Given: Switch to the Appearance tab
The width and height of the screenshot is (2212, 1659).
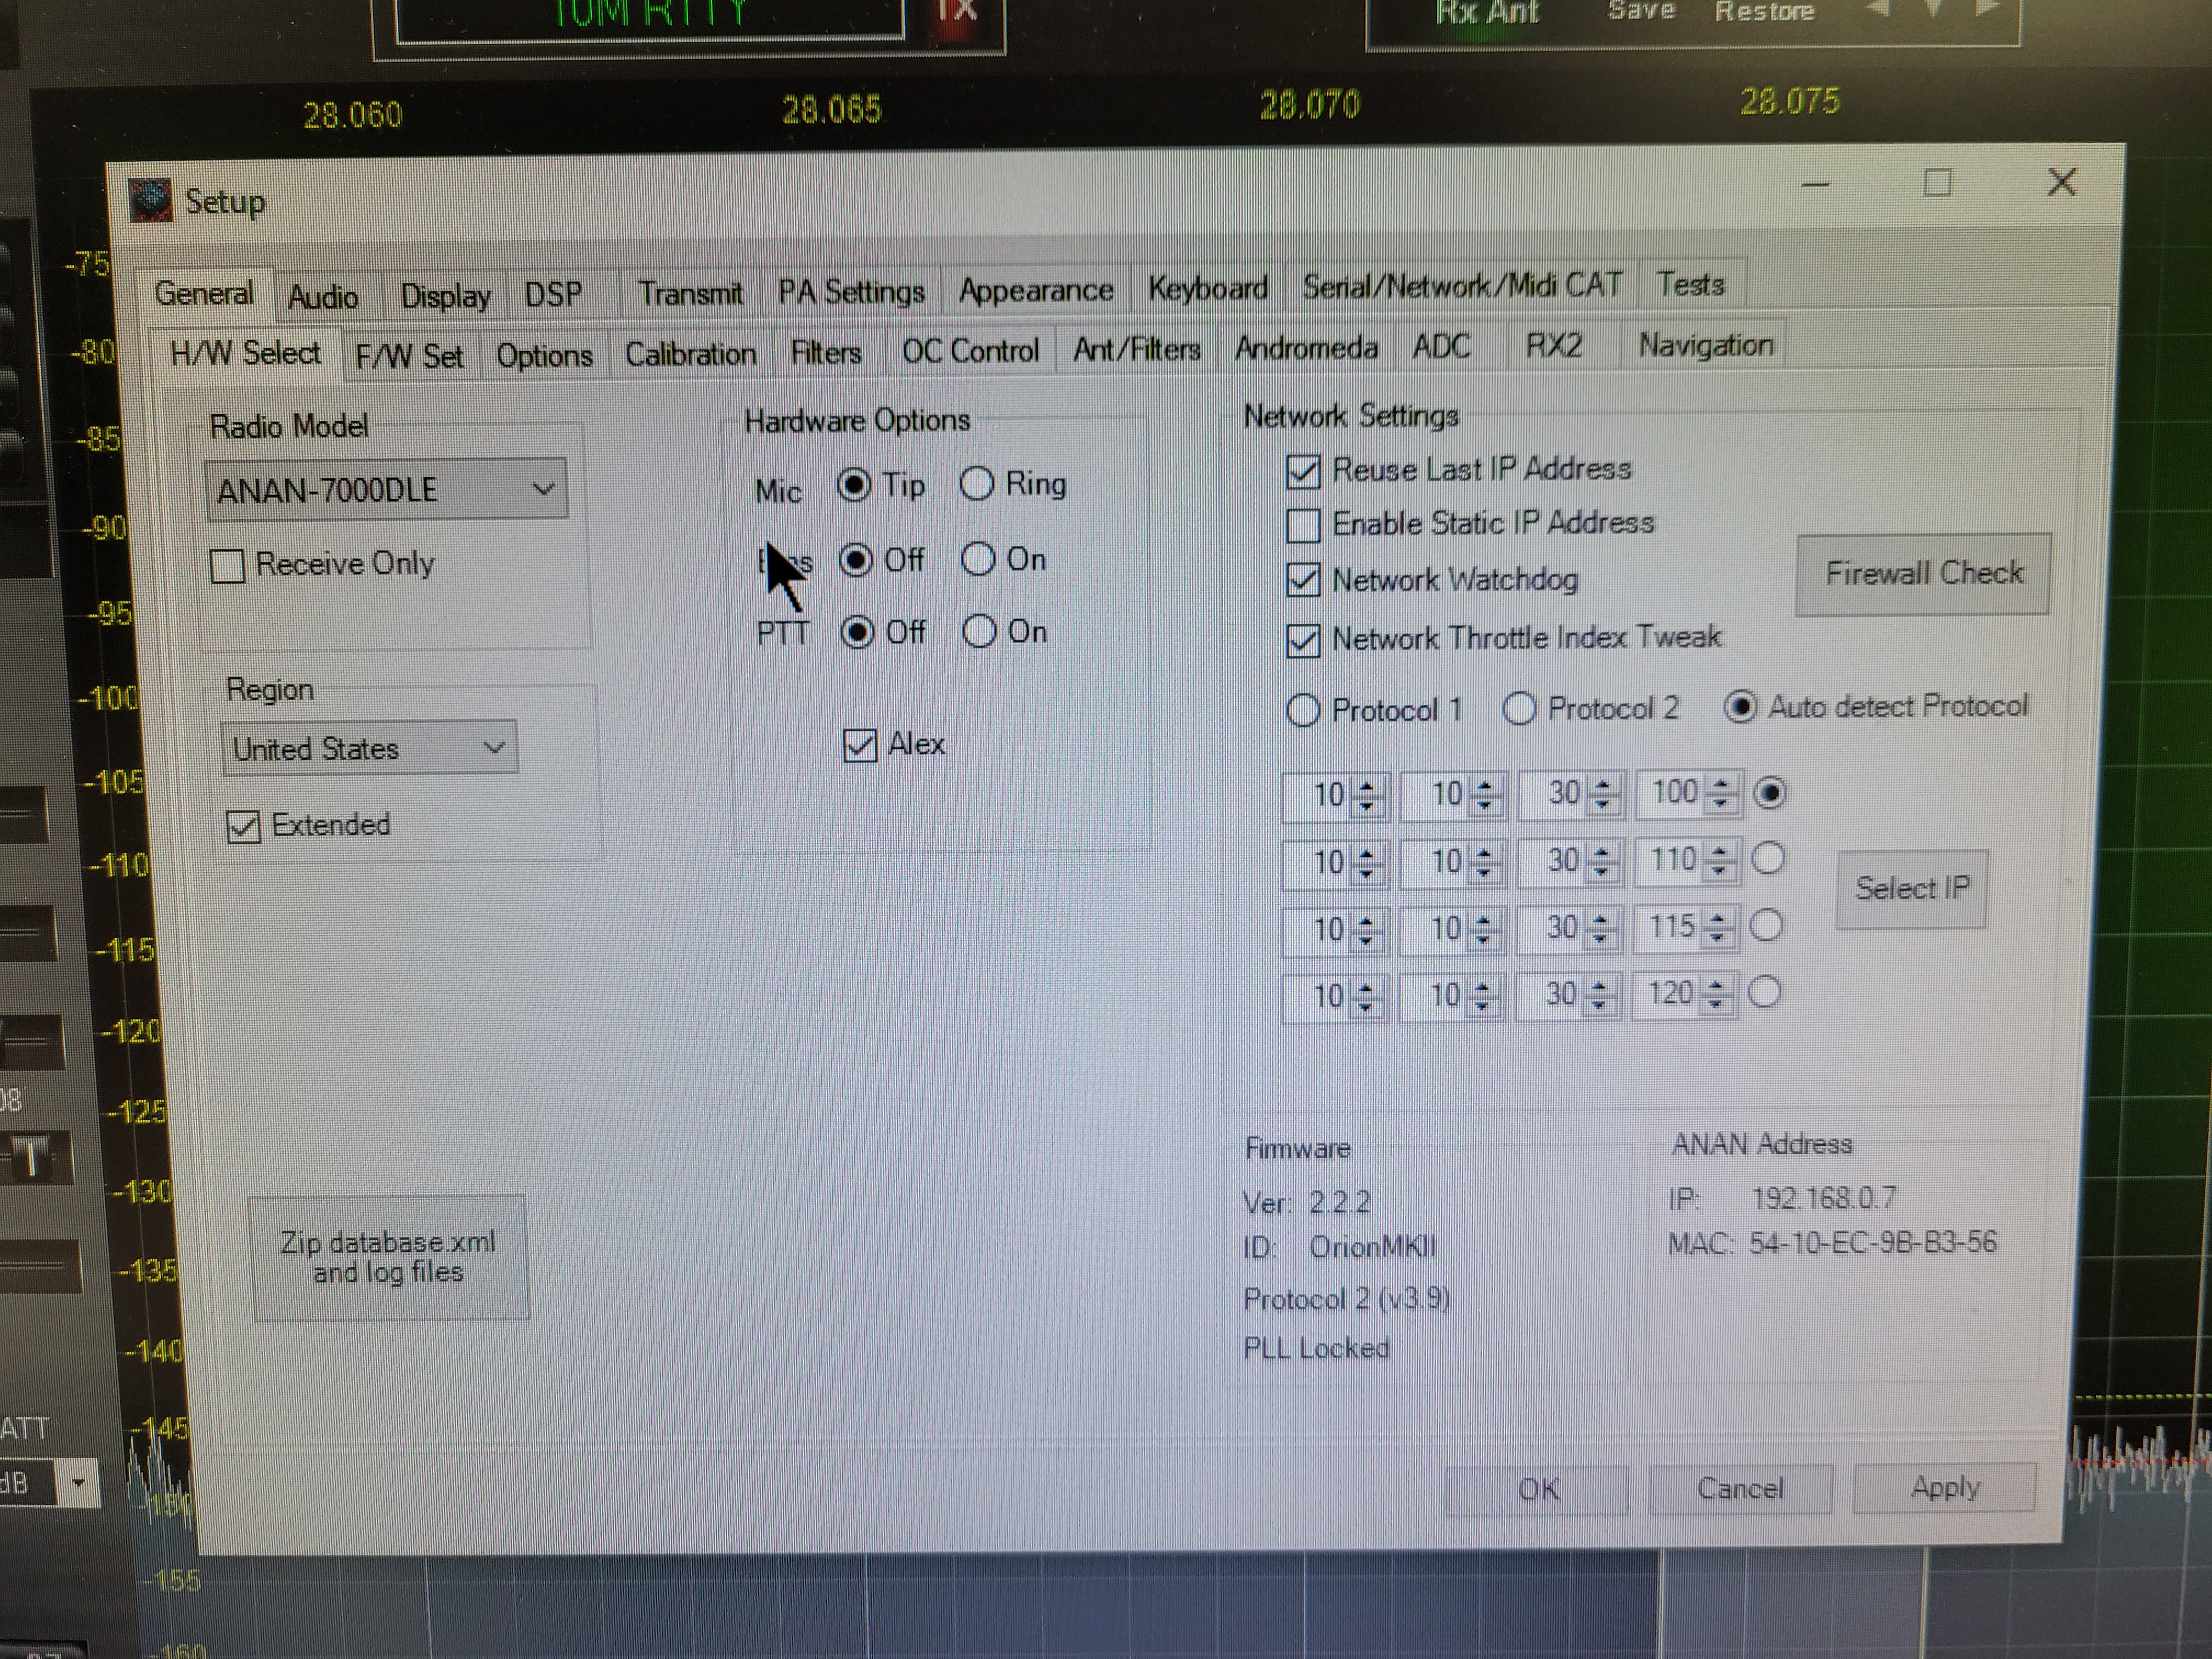Looking at the screenshot, I should [x=1035, y=291].
